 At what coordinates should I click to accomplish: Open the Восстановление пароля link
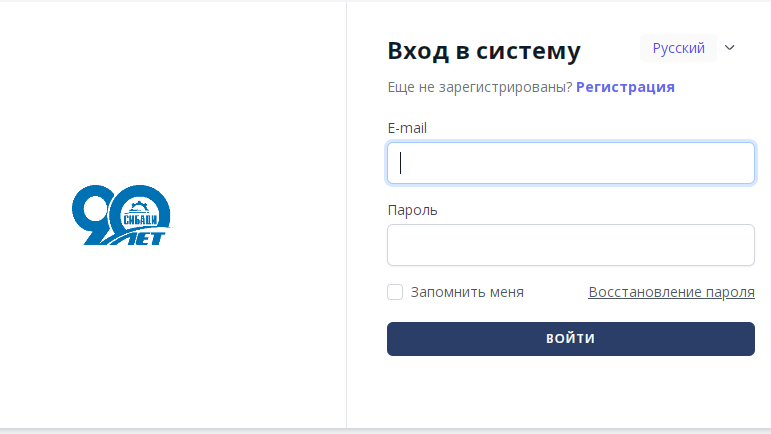[x=671, y=292]
